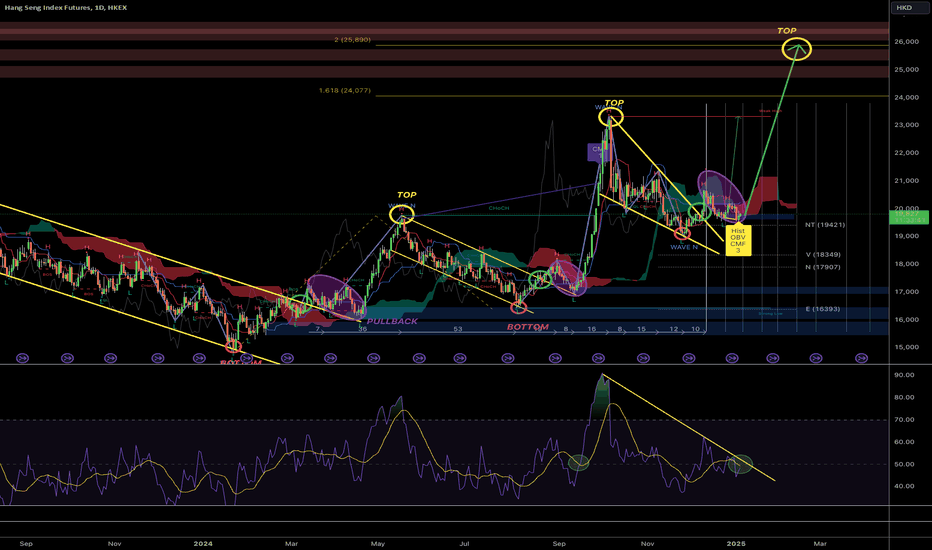Click the NT (19421) target label

pos(825,225)
